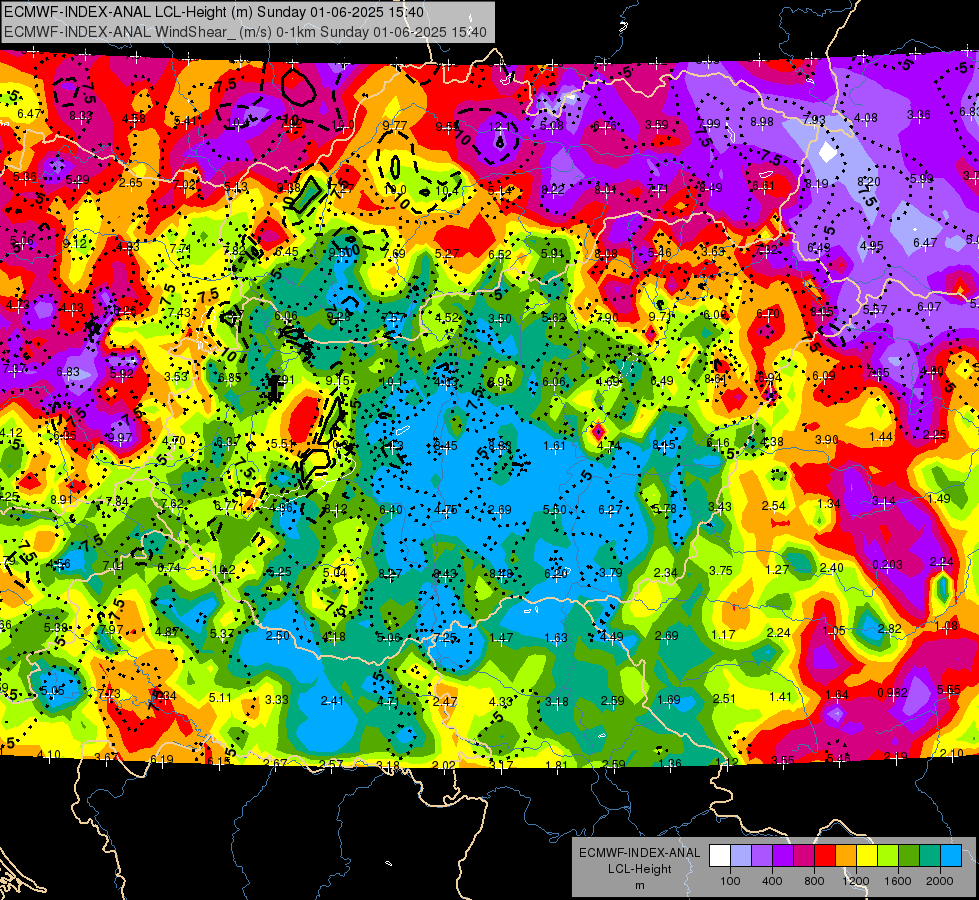
Task: Select the red swatch in the legend
Action: pyautogui.click(x=825, y=856)
